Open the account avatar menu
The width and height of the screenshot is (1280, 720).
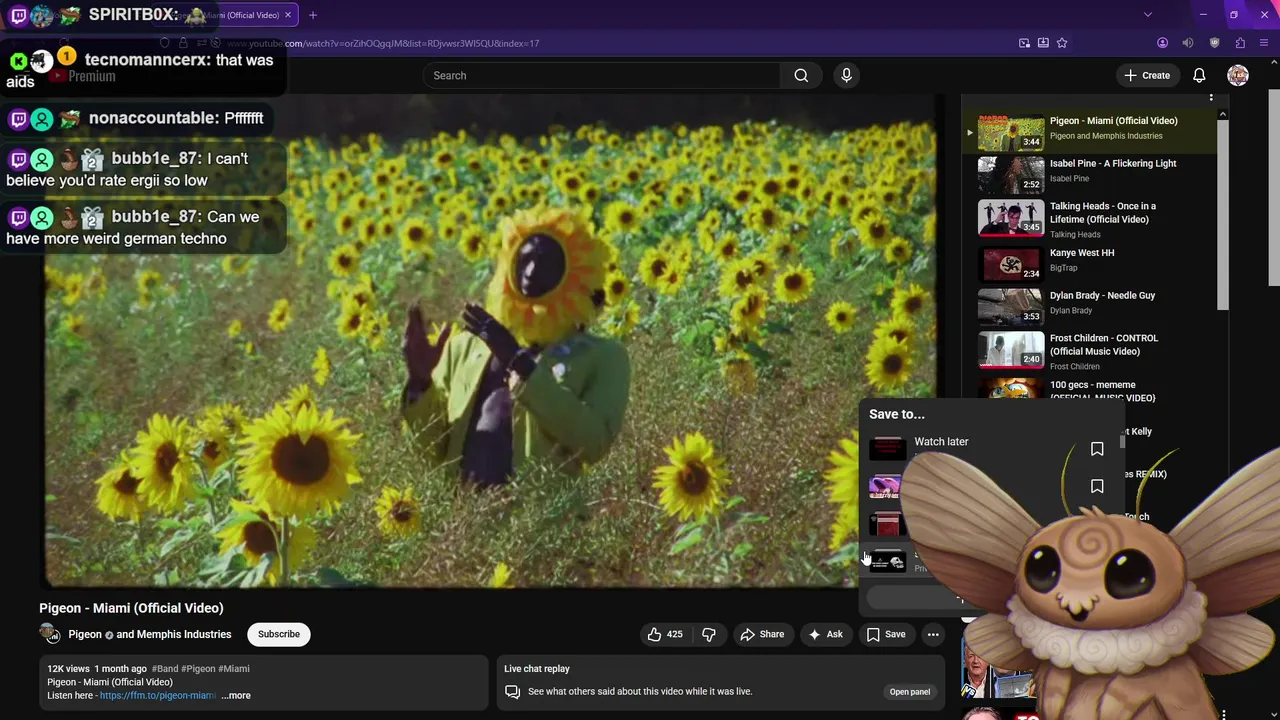(1238, 75)
